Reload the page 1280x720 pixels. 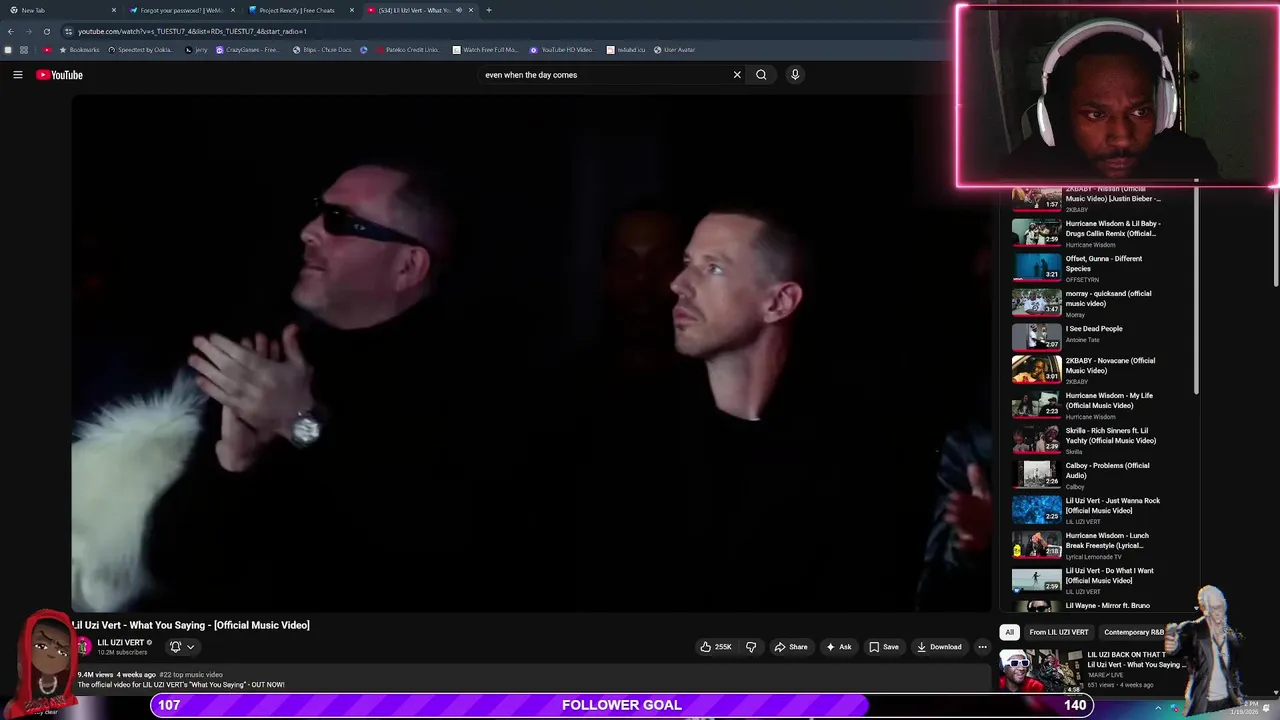tap(46, 31)
